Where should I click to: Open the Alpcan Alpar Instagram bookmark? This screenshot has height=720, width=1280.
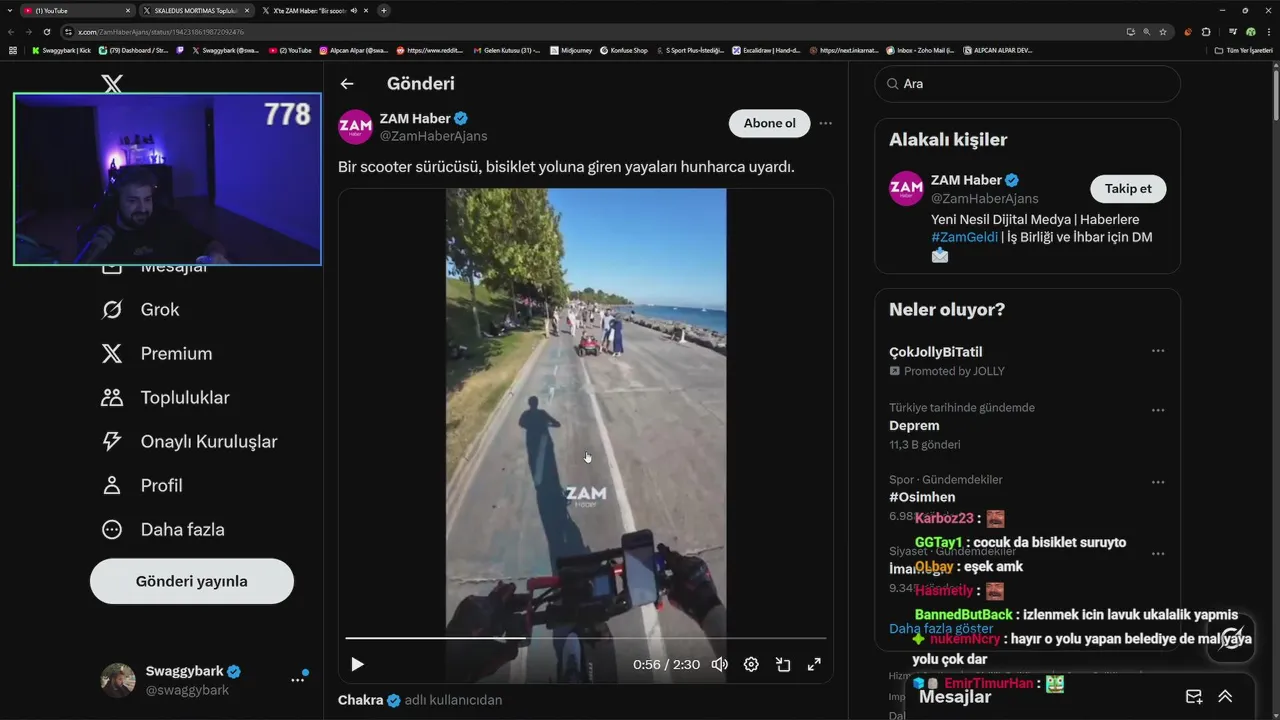pyautogui.click(x=354, y=50)
